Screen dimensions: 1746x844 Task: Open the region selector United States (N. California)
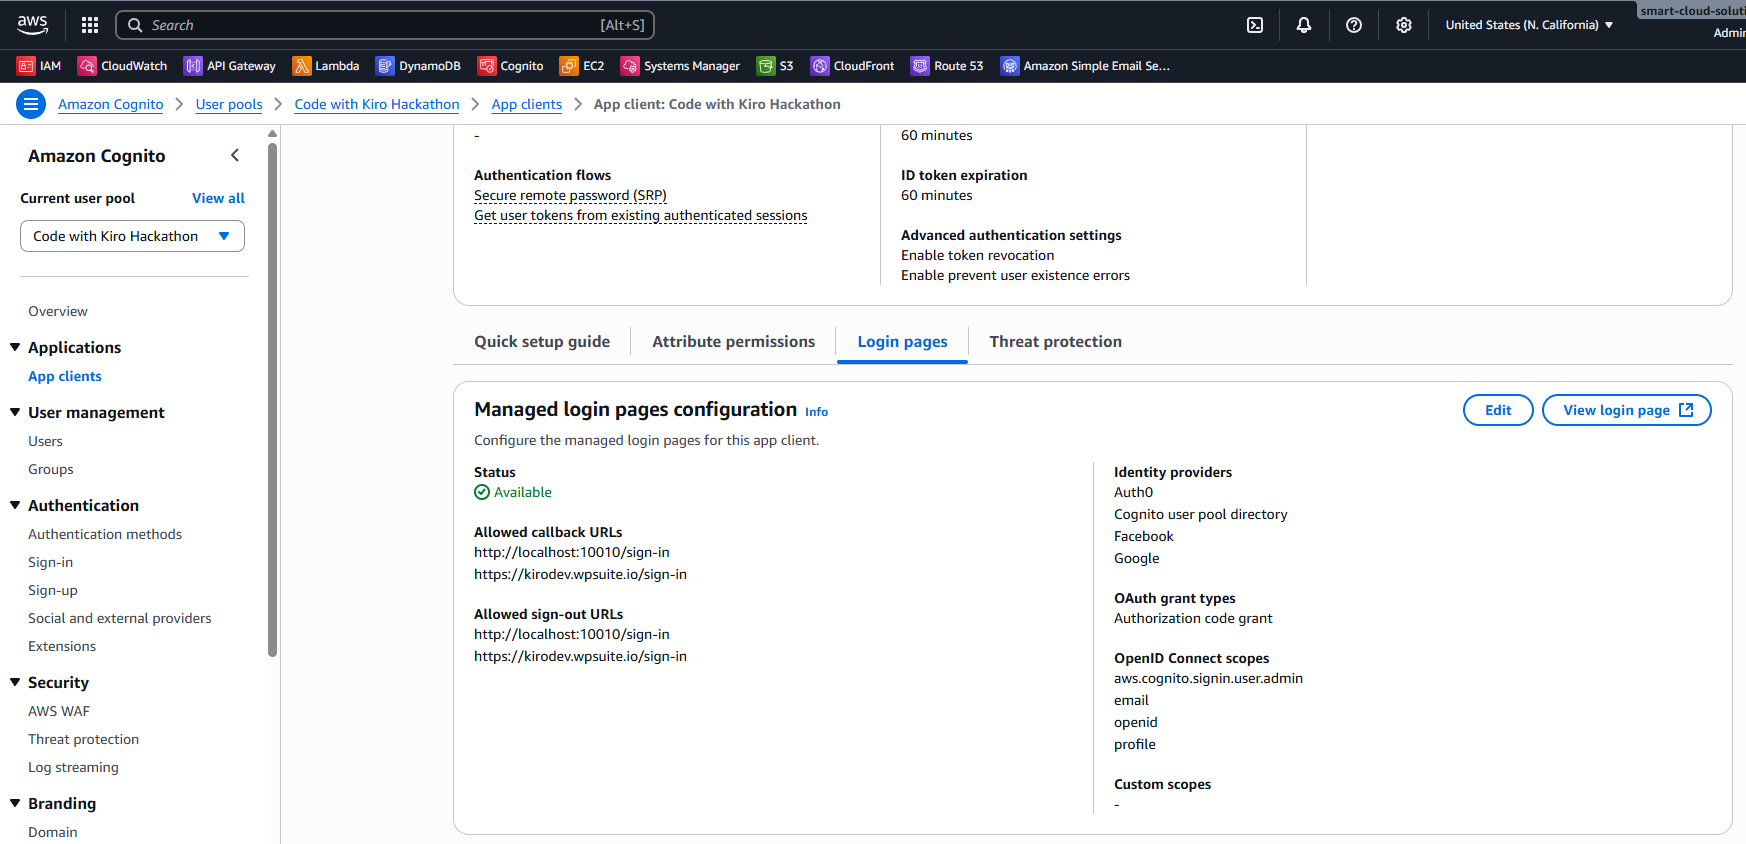1529,25
